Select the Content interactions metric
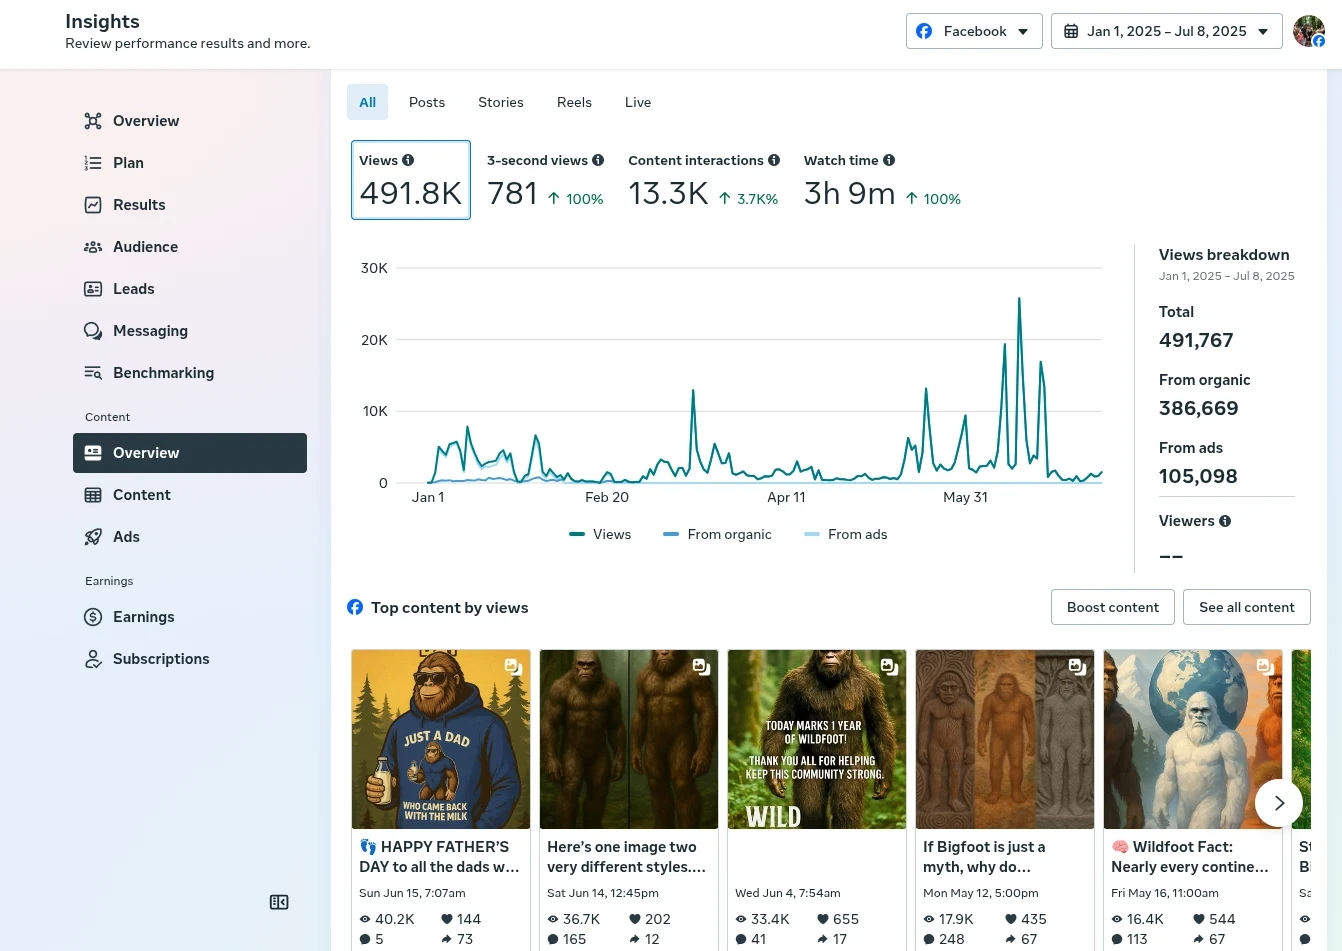Image resolution: width=1342 pixels, height=951 pixels. (704, 180)
